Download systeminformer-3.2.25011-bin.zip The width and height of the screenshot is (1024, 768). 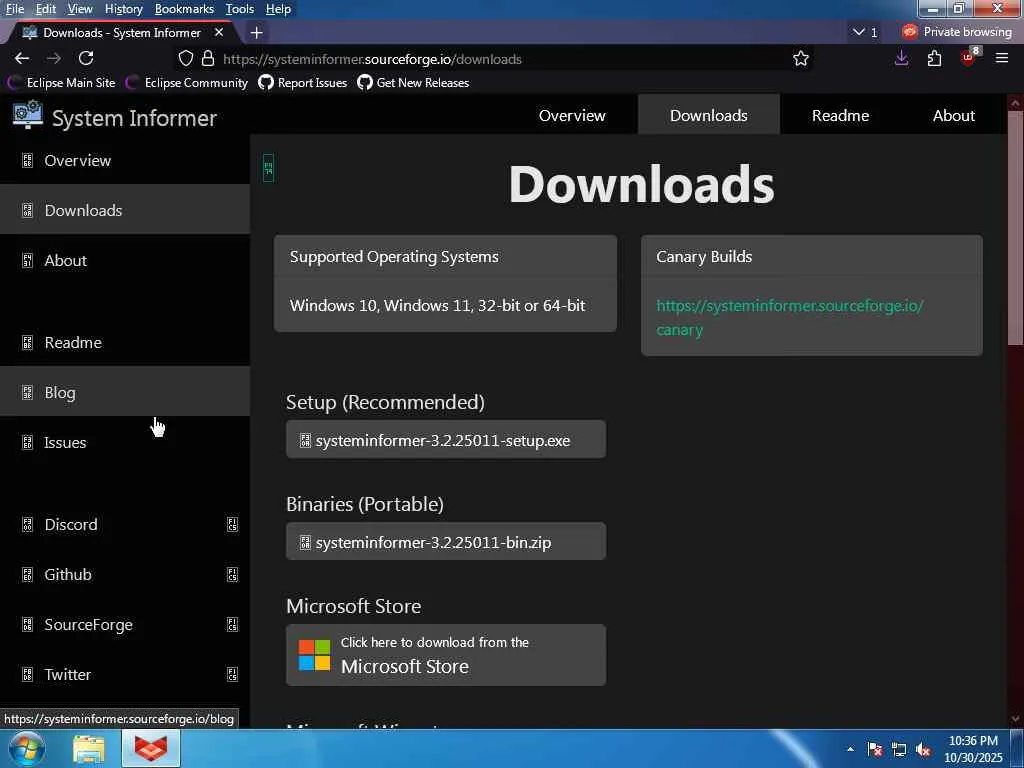(x=445, y=542)
